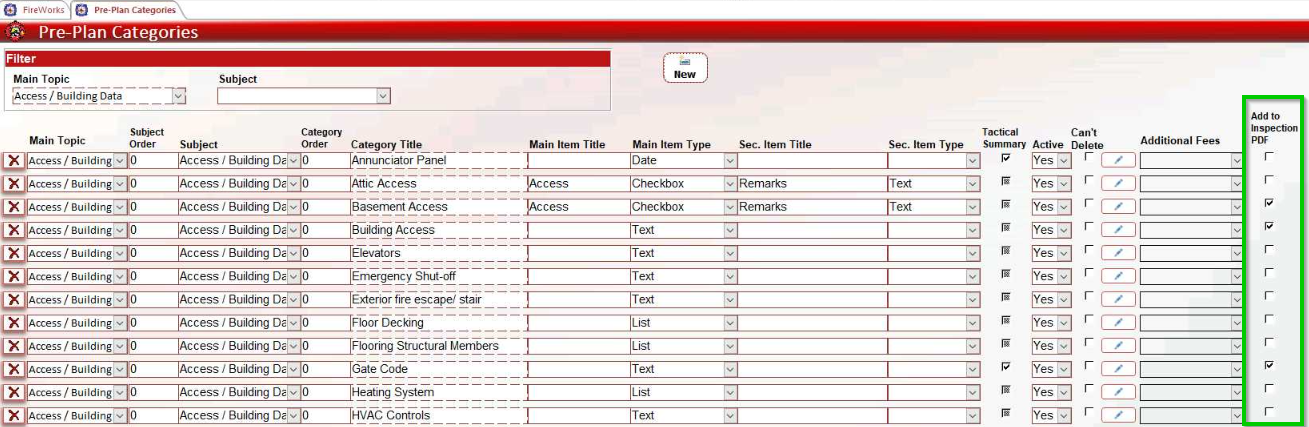The image size is (1309, 427).
Task: Remove the Gate Code category row
Action: tap(14, 369)
